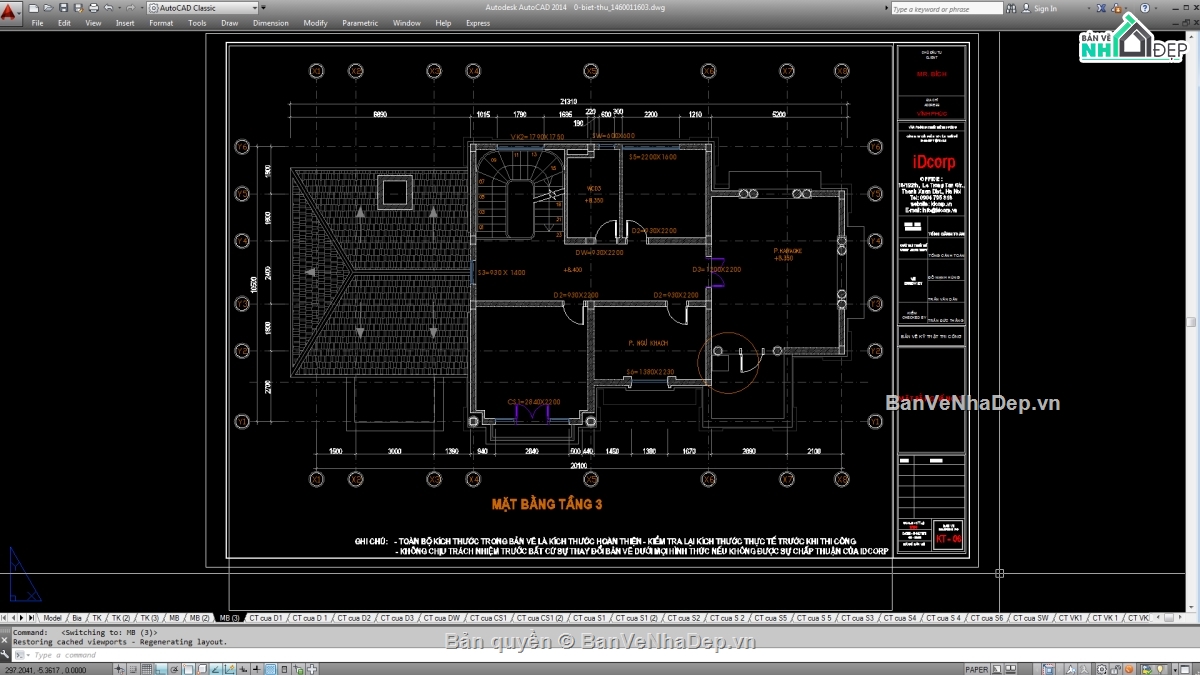Open the Draw menu
This screenshot has width=1200, height=675.
click(230, 23)
